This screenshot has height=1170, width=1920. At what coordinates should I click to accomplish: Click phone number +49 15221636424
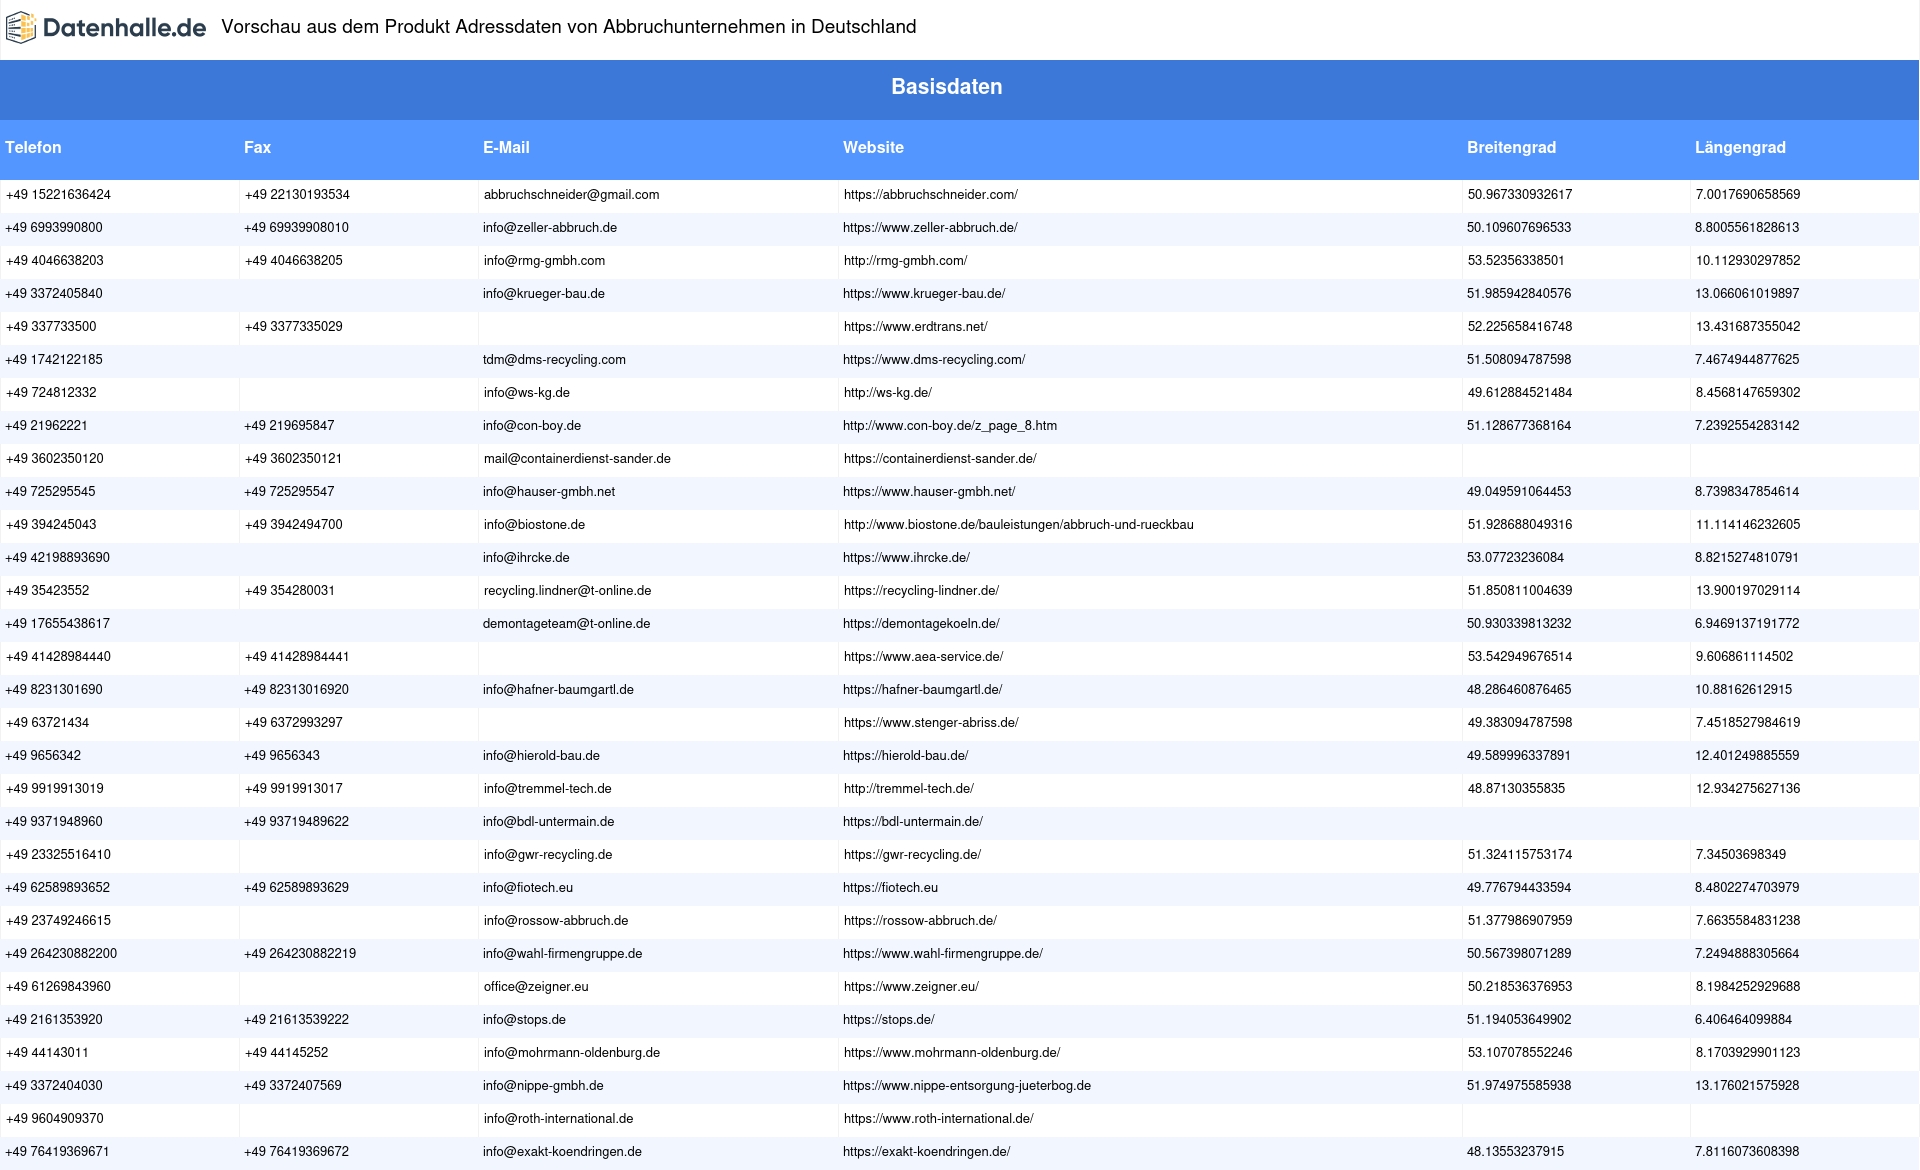[58, 195]
